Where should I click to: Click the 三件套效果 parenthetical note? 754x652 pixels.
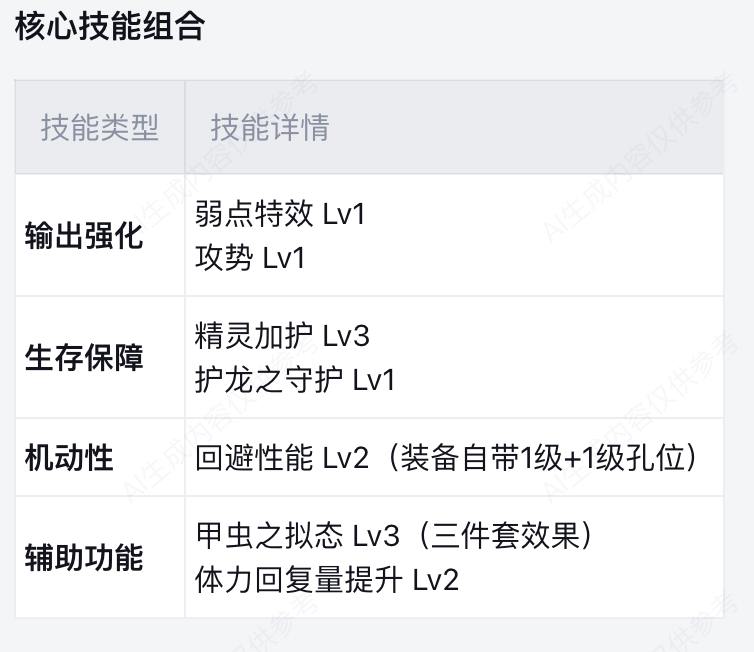[506, 535]
